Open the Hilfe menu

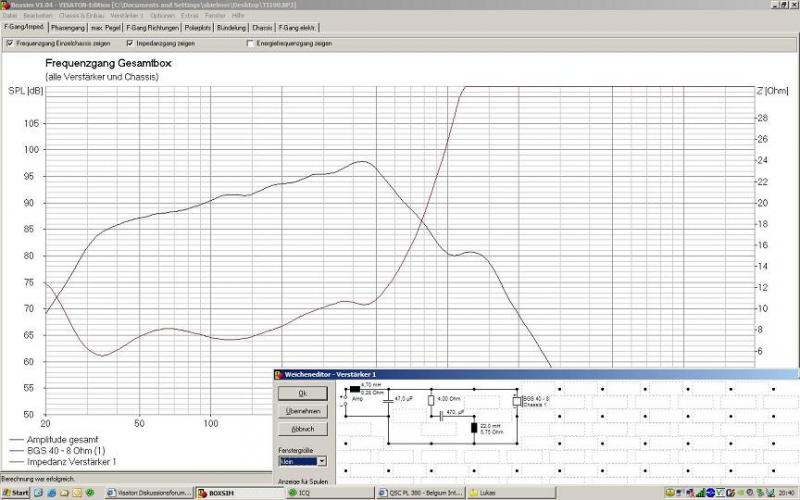[238, 16]
